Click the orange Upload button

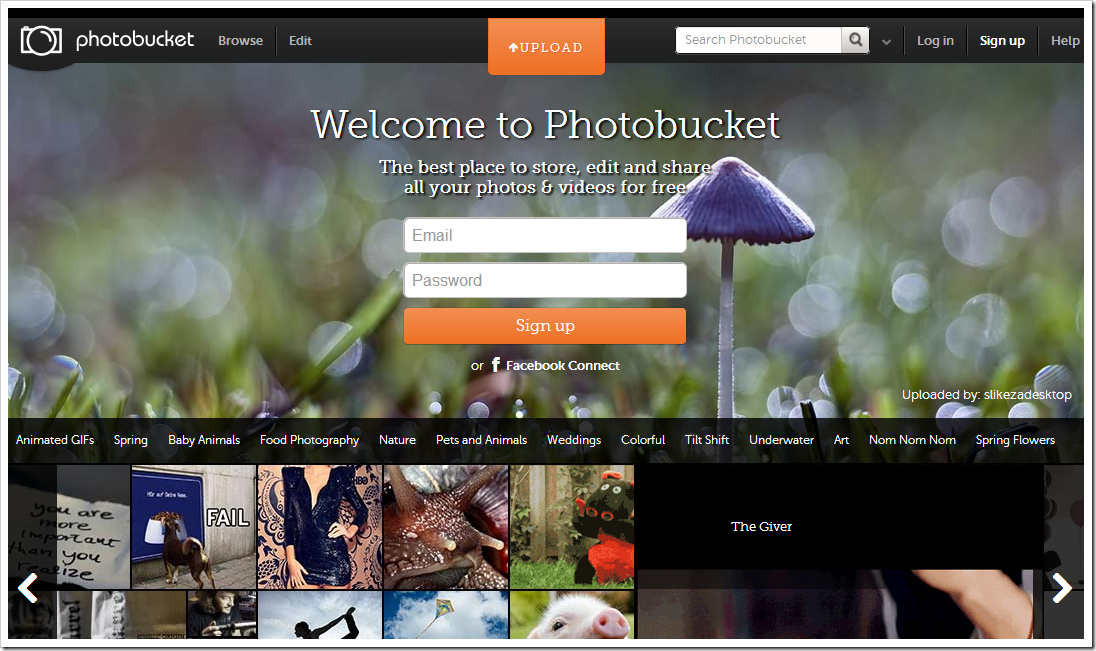pyautogui.click(x=546, y=47)
